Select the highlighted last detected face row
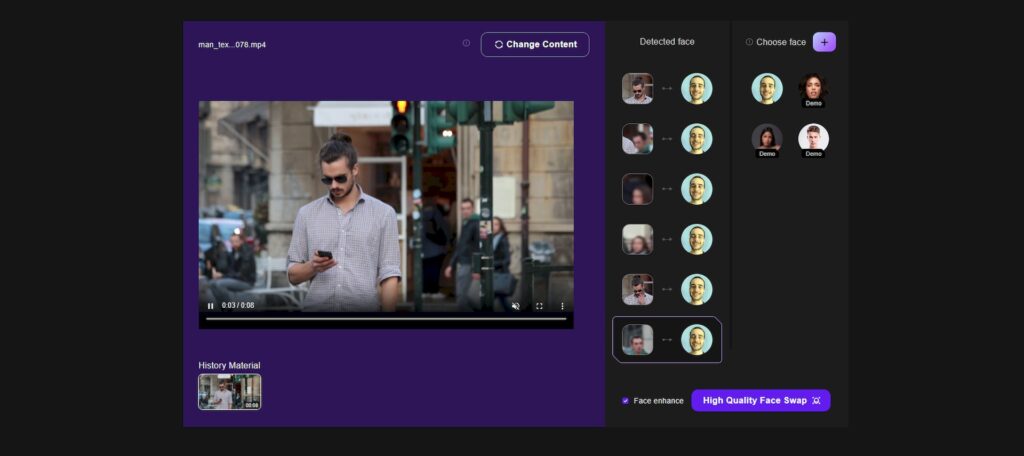The image size is (1024, 456). [x=666, y=340]
